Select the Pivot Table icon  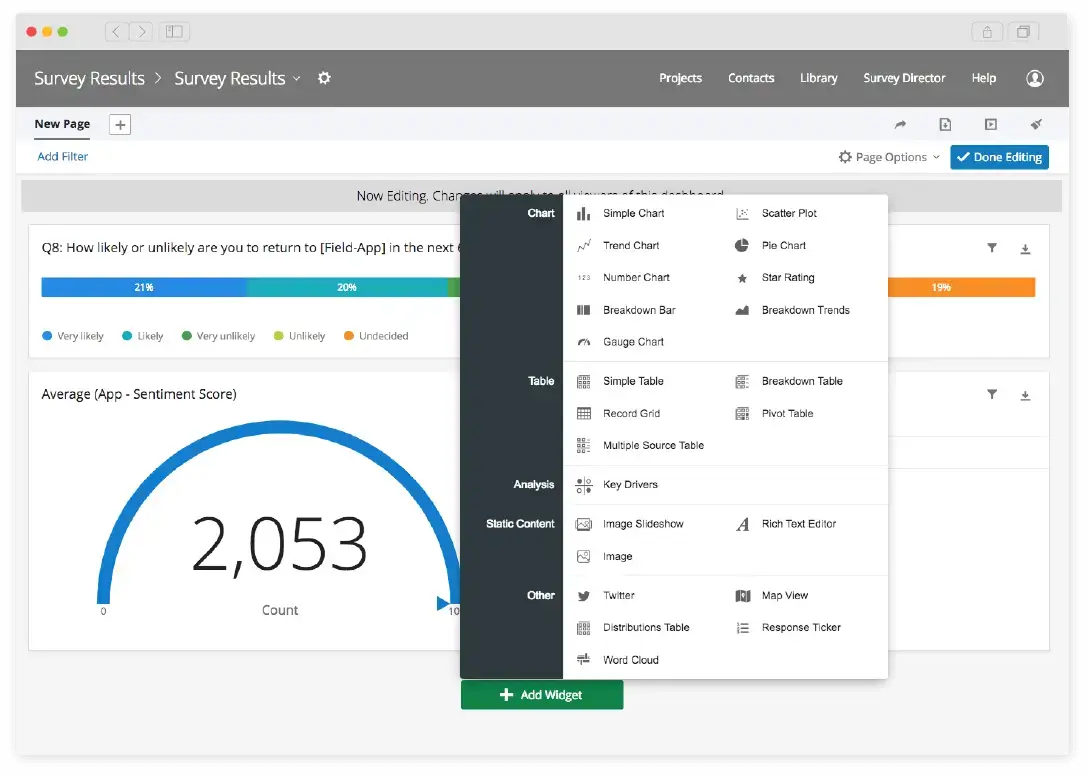[x=742, y=414]
